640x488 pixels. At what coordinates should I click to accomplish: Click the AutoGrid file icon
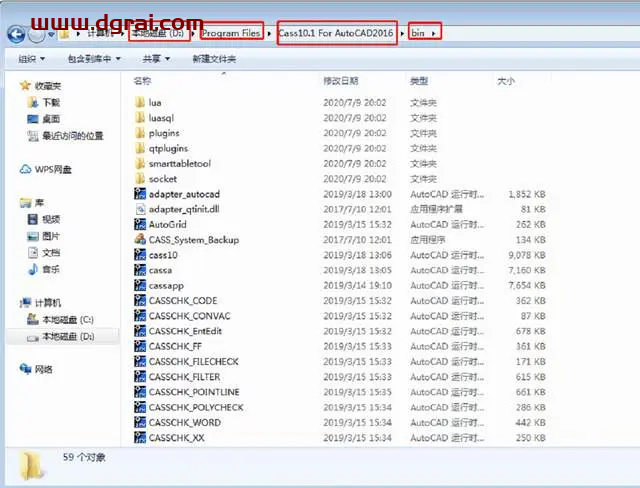coord(140,224)
